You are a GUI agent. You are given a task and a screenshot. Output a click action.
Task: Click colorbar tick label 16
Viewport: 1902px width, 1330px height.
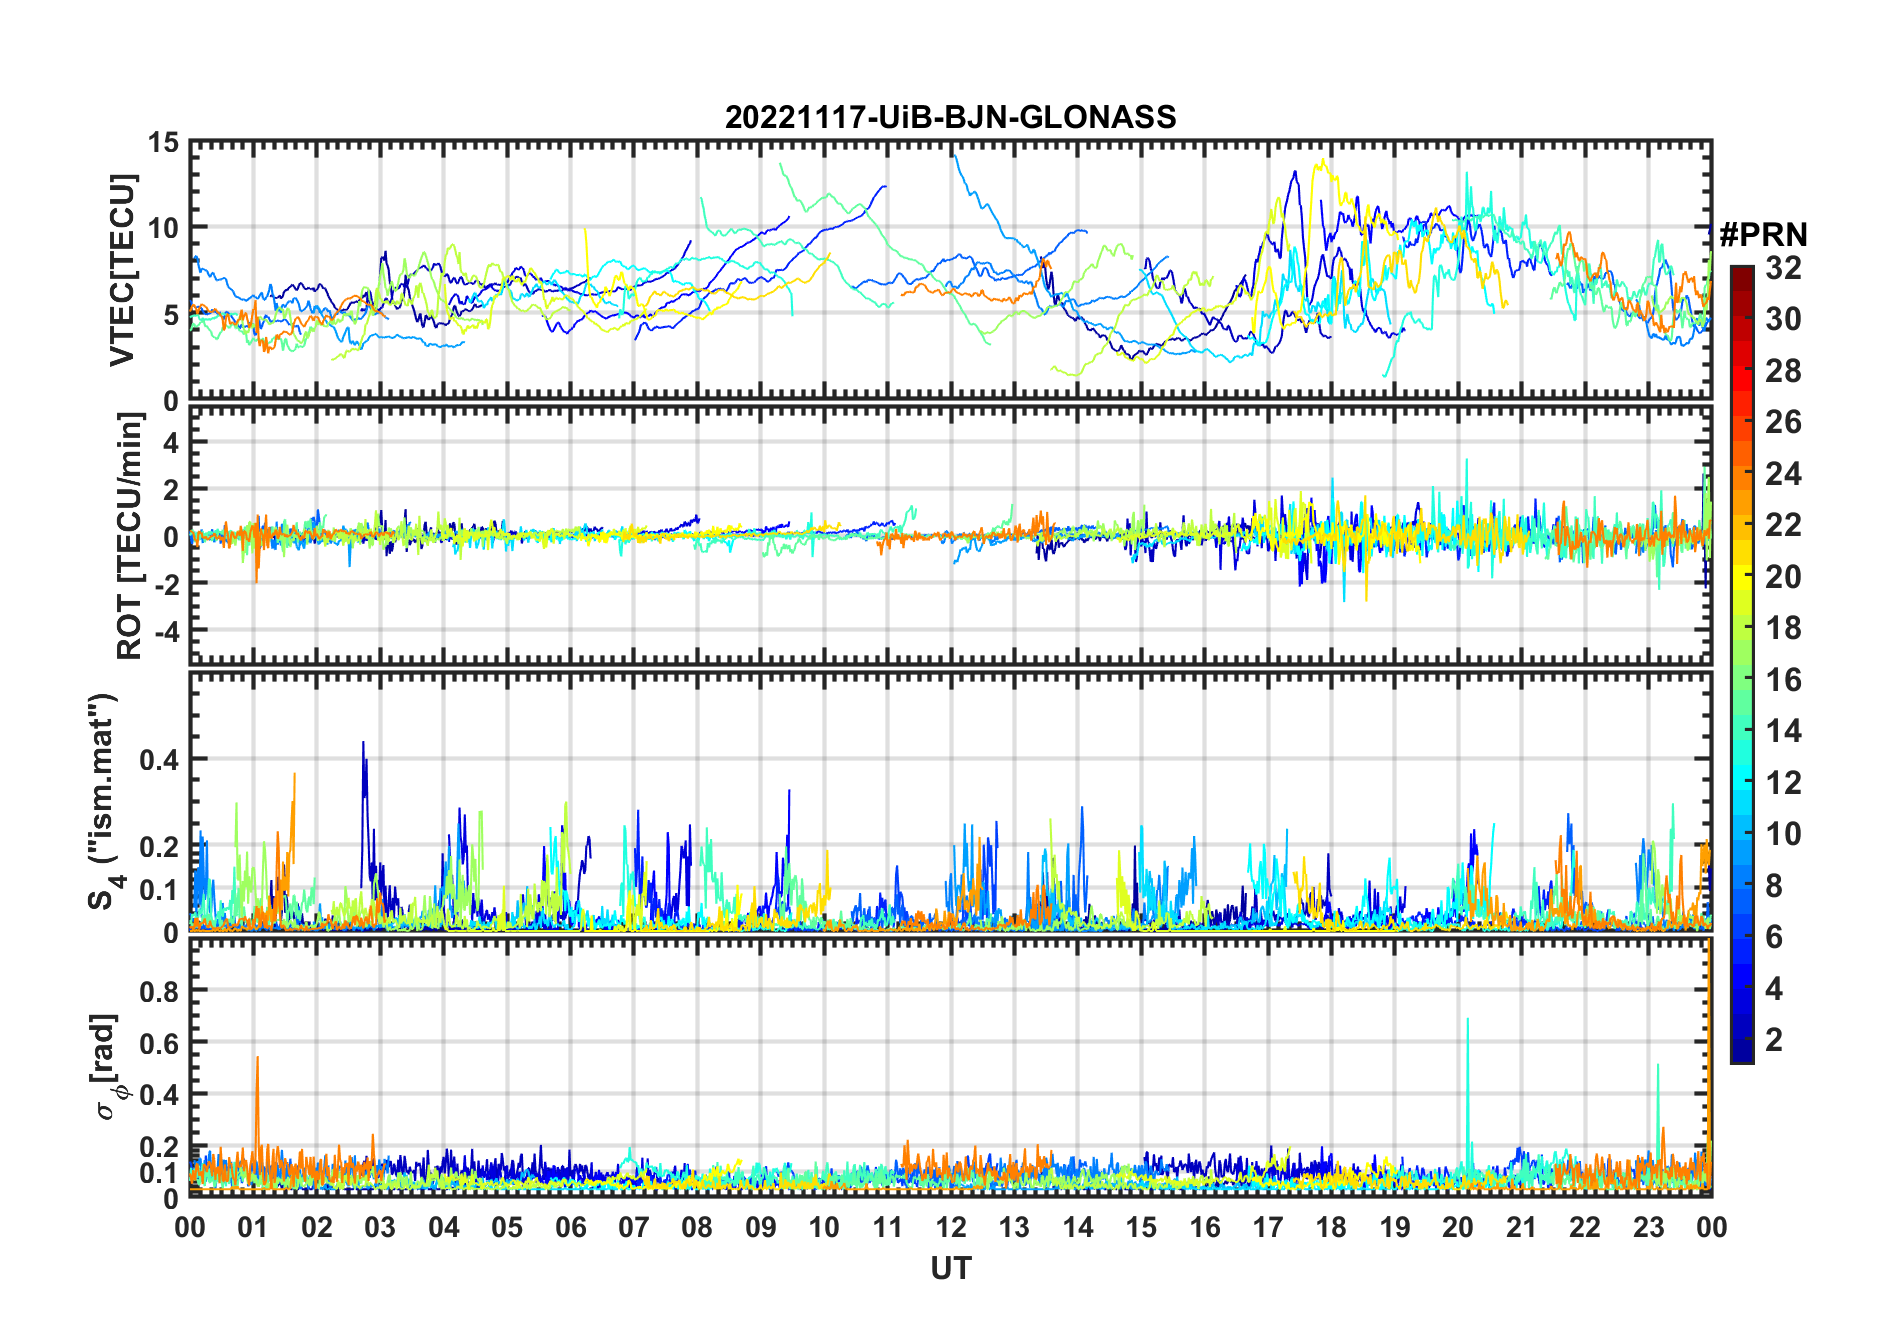1783,680
